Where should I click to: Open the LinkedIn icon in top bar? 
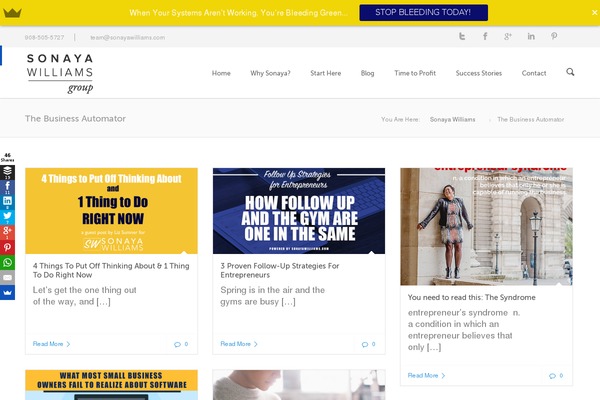click(531, 36)
